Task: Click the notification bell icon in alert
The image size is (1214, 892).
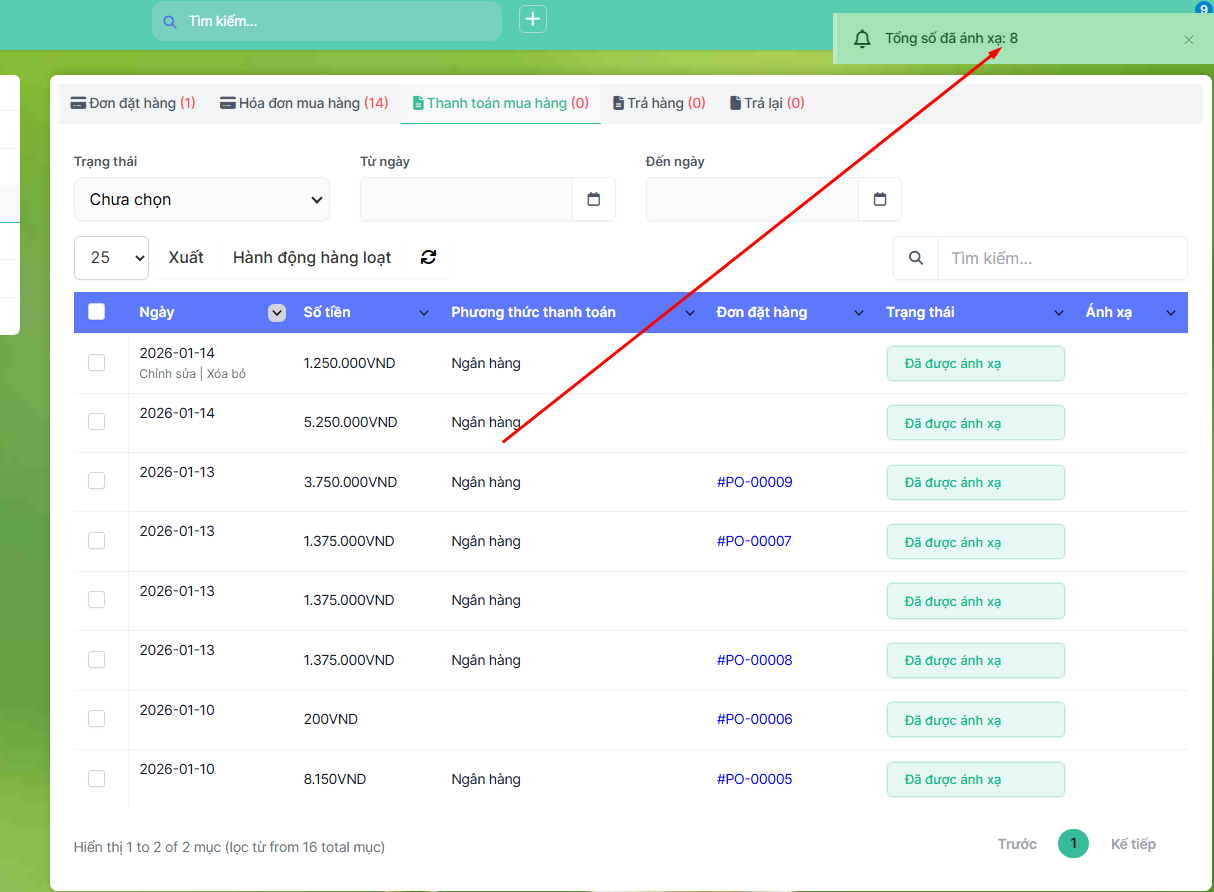Action: (x=862, y=39)
